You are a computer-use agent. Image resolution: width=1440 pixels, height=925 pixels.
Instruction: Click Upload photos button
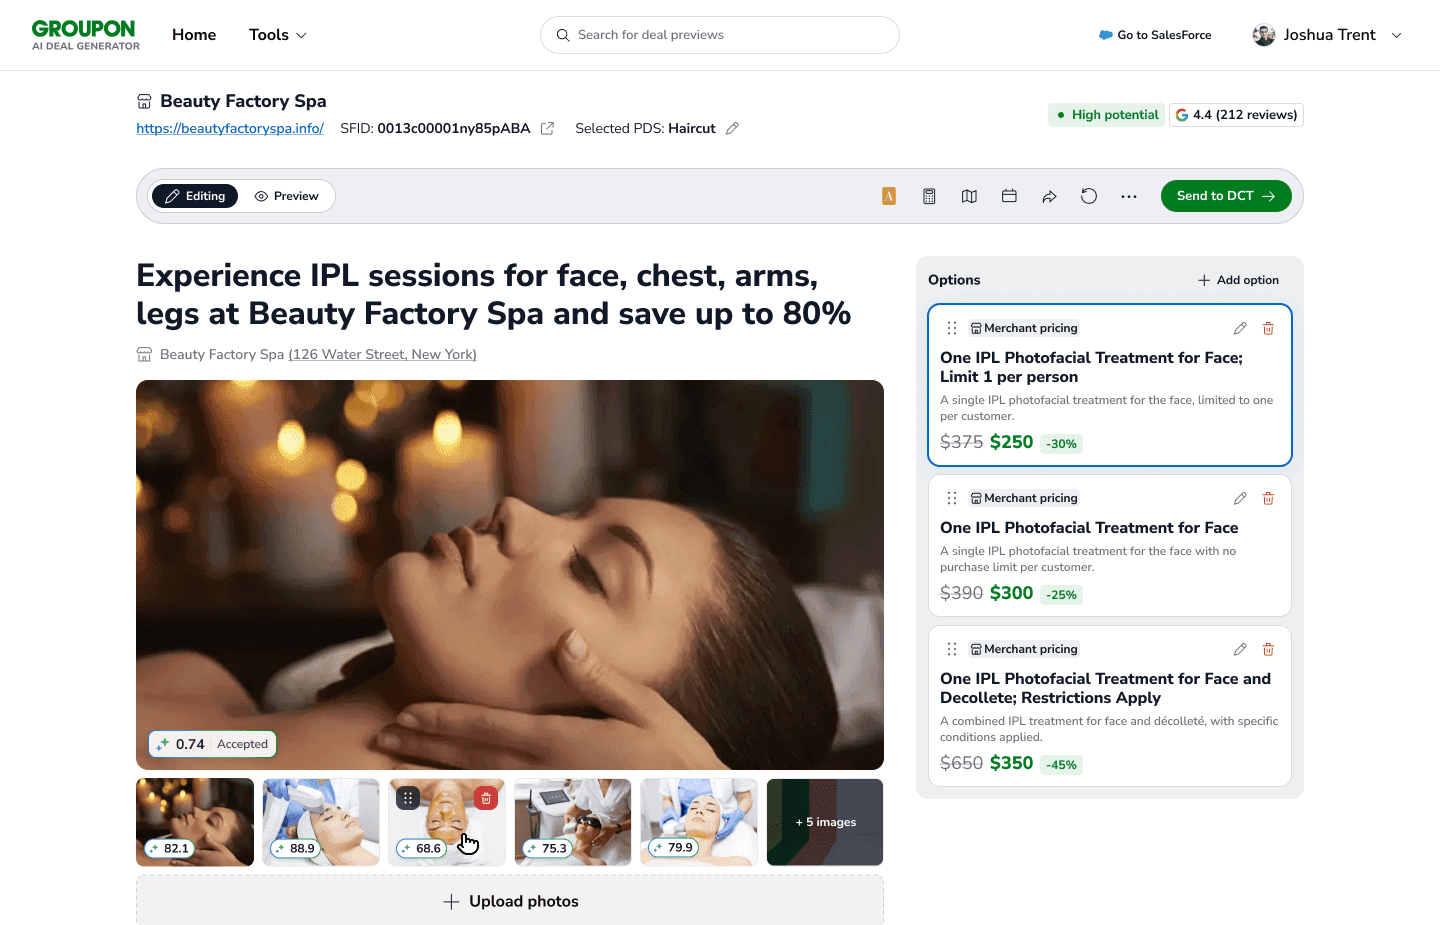pyautogui.click(x=510, y=901)
